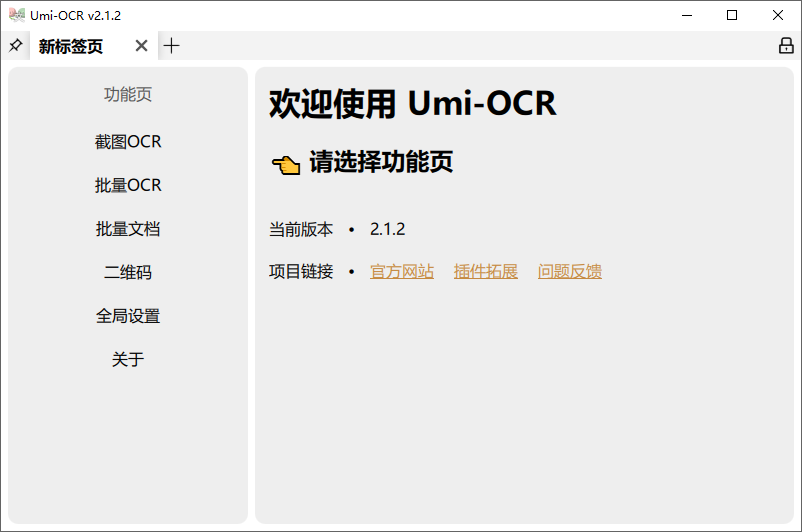This screenshot has width=802, height=532.
Task: Follow the 问题反馈 link
Action: [x=569, y=271]
